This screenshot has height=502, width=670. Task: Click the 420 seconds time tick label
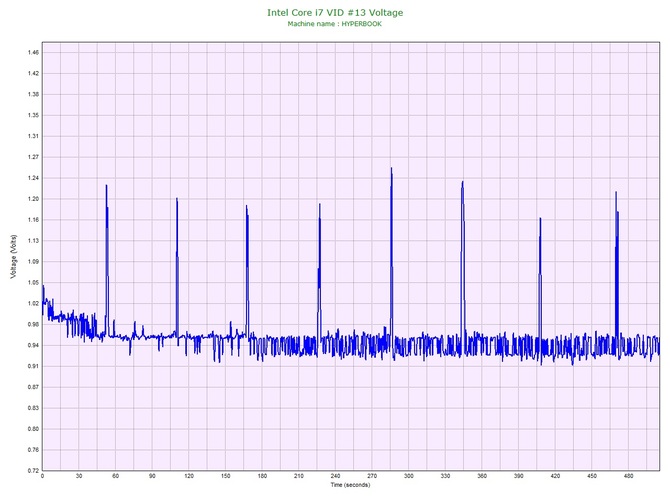tap(555, 476)
